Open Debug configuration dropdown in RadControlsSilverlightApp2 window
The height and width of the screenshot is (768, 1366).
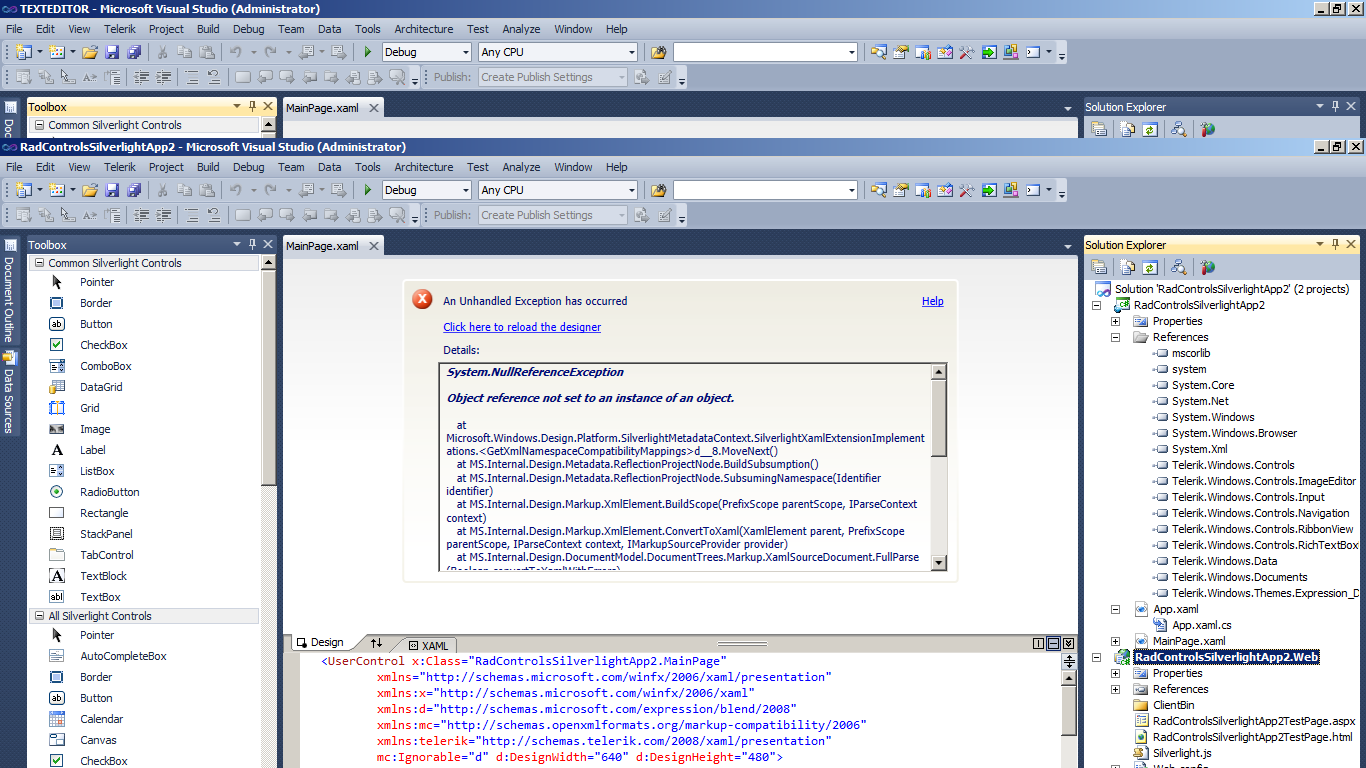point(465,190)
